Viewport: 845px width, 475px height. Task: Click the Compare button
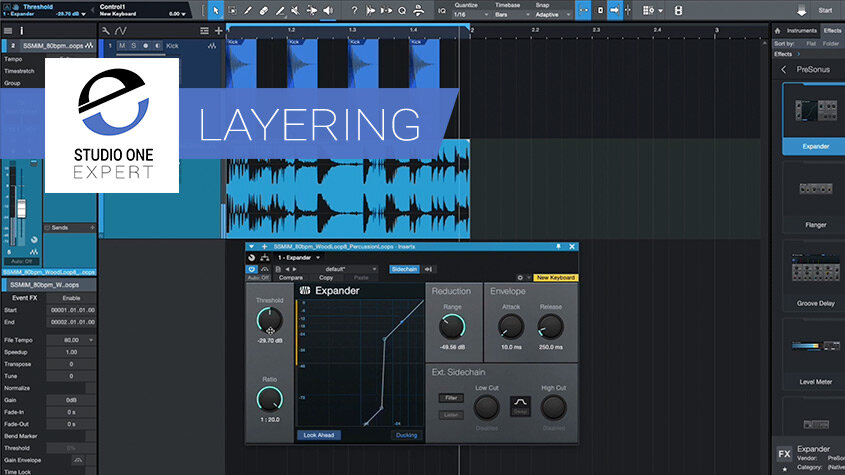tap(291, 278)
